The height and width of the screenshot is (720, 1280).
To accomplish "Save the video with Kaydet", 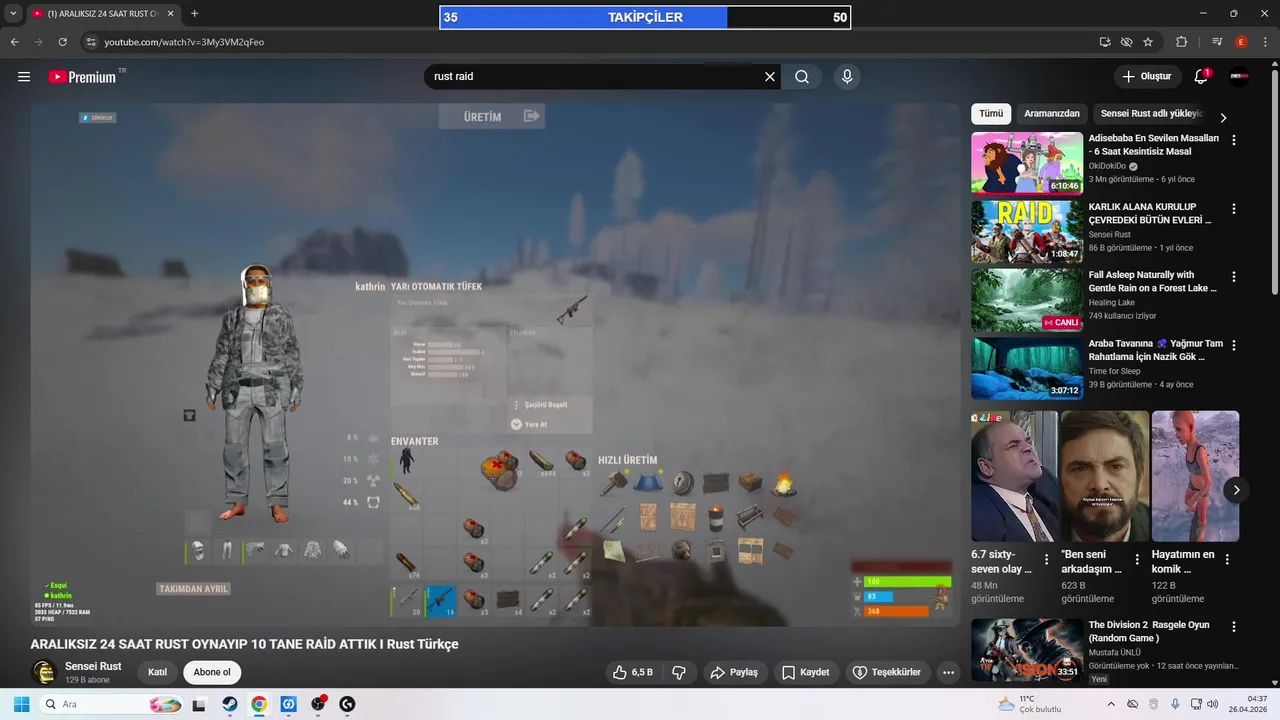I will point(806,672).
